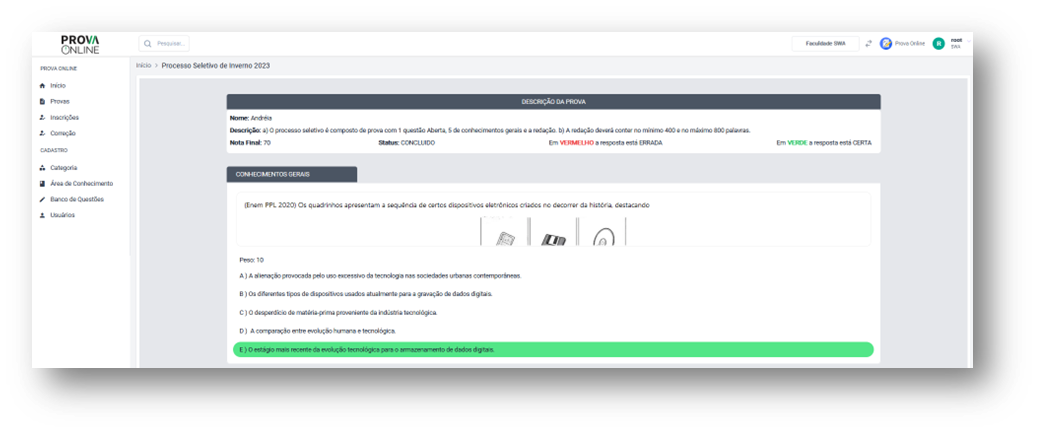
Task: Select answer C about desperdício de matéria-prima
Action: [x=338, y=312]
